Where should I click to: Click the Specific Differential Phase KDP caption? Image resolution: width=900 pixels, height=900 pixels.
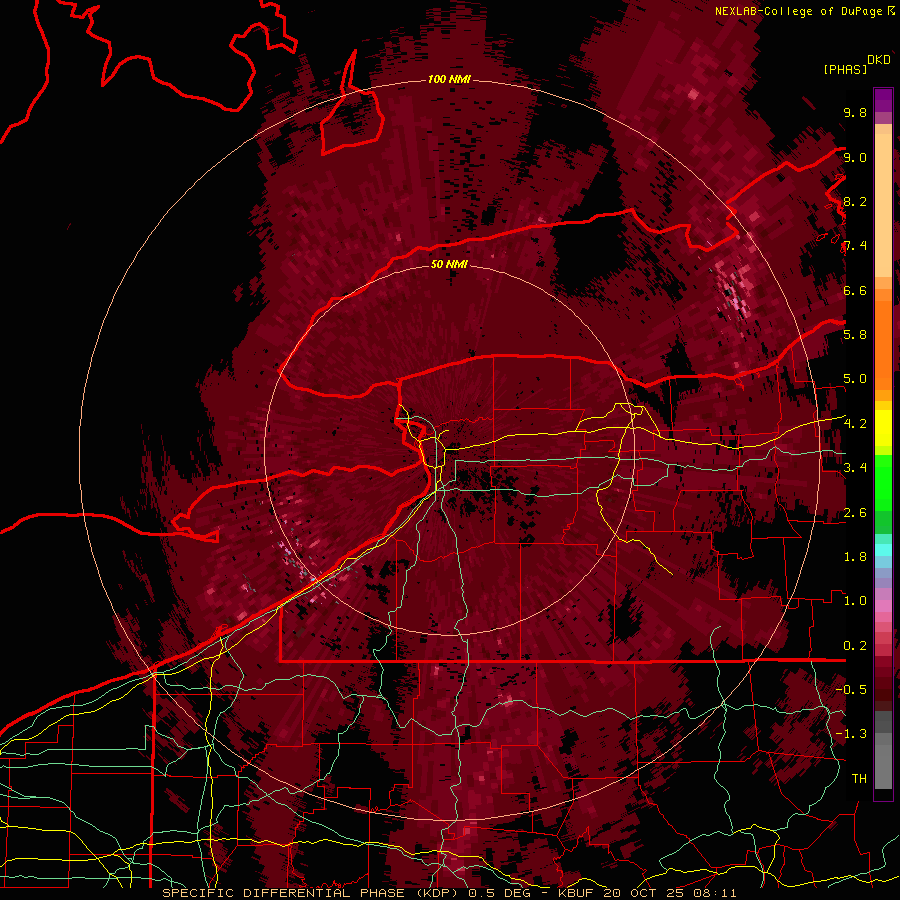pyautogui.click(x=449, y=893)
